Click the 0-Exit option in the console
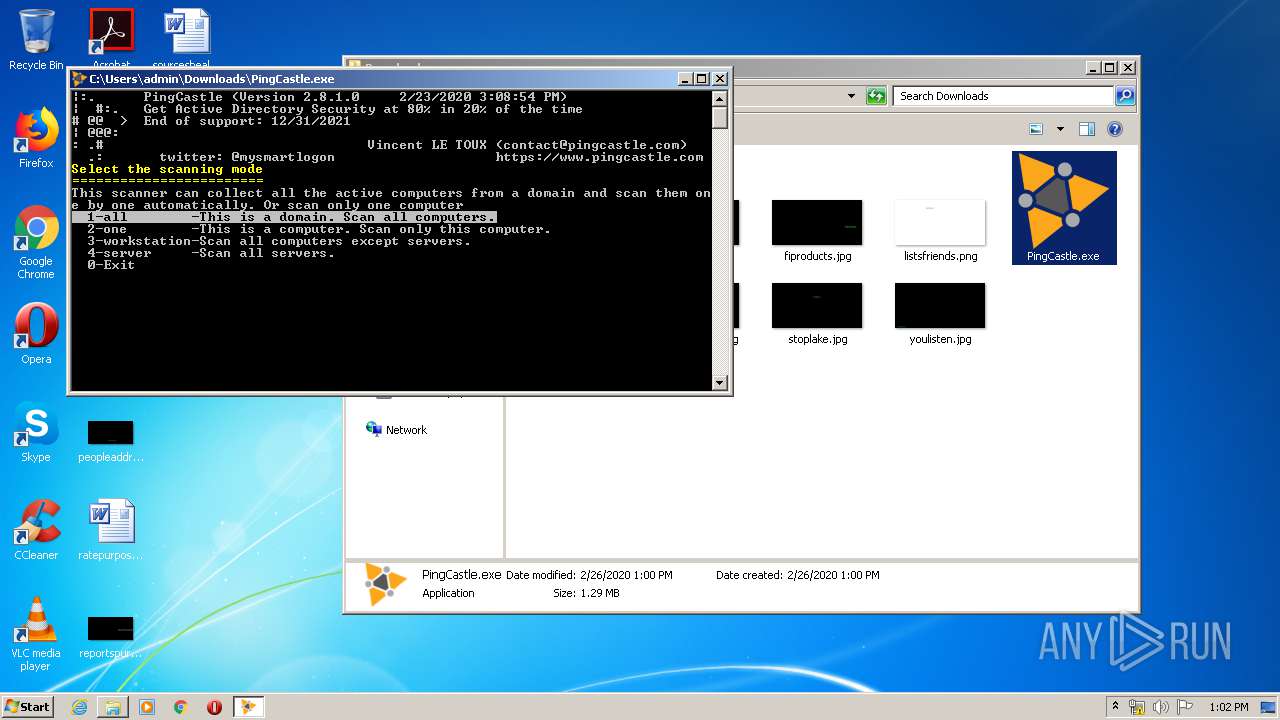Screen dimensions: 1280x720 coord(110,265)
